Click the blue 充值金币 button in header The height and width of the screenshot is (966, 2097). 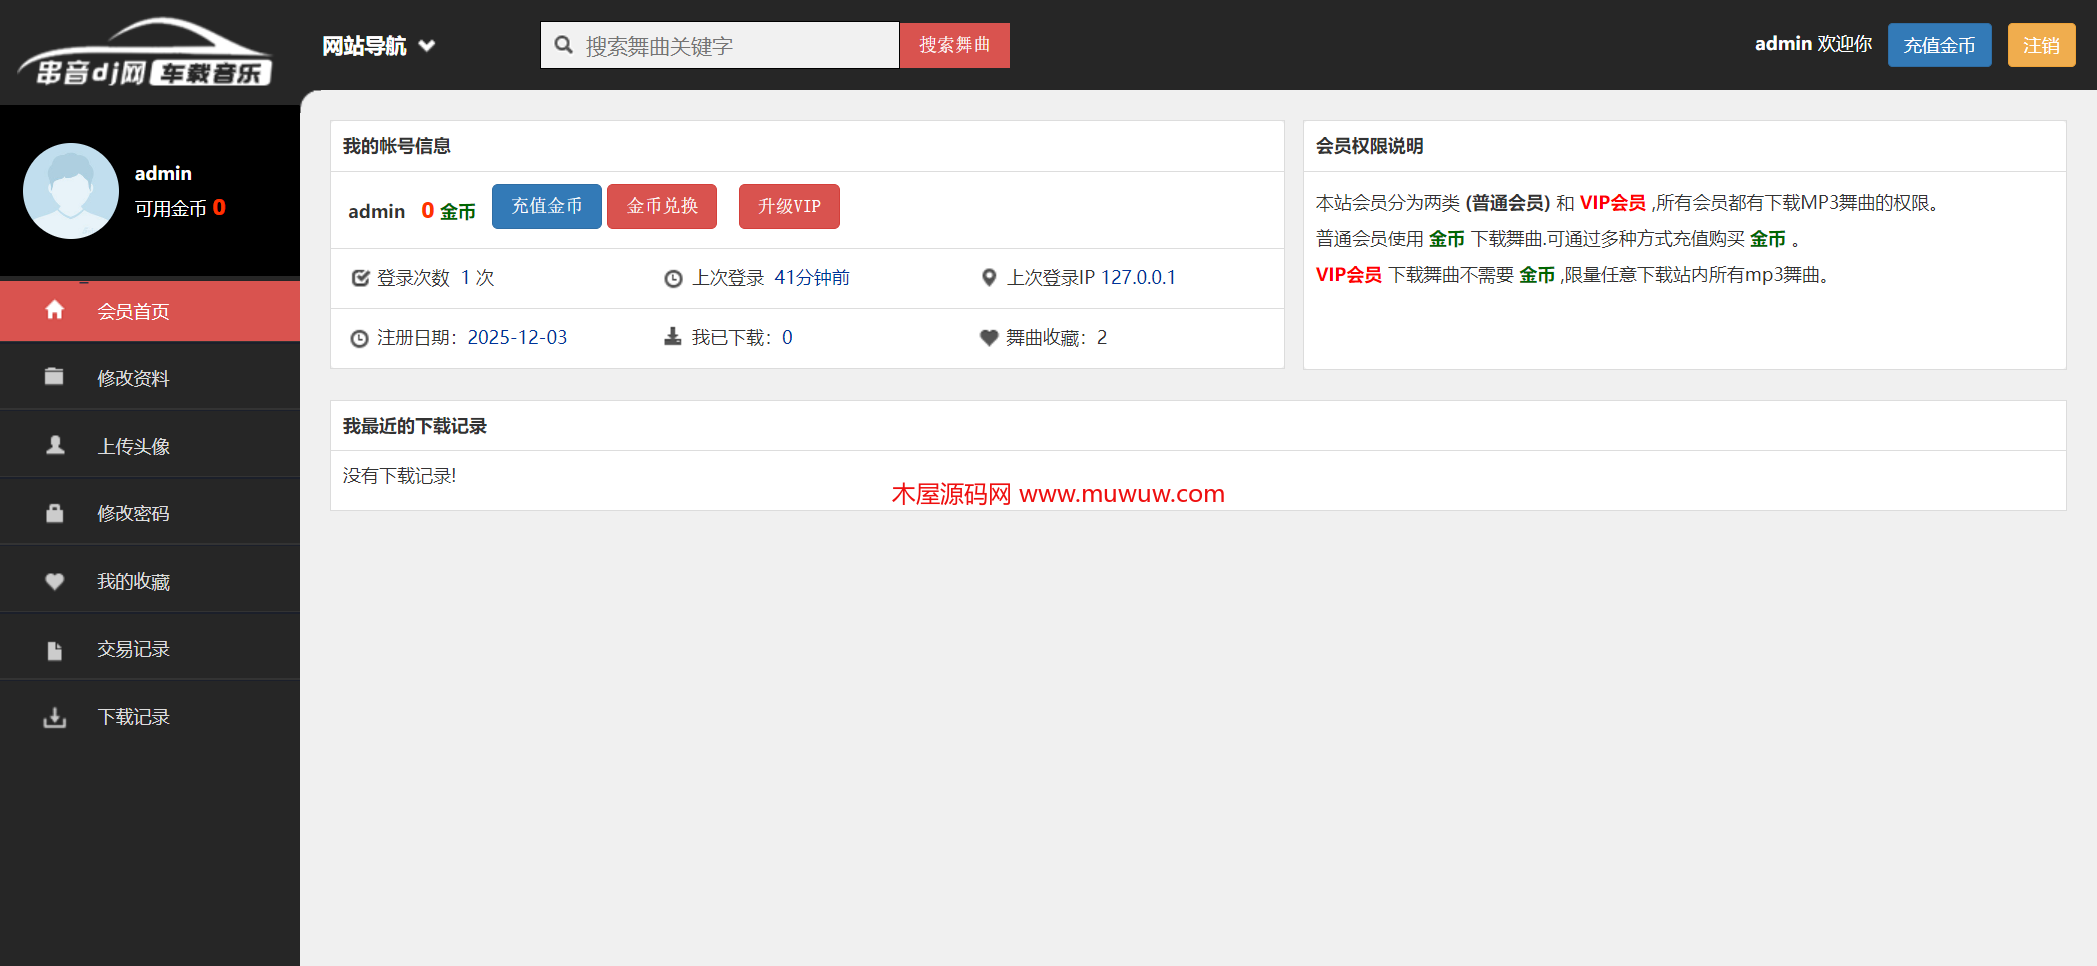tap(1938, 45)
